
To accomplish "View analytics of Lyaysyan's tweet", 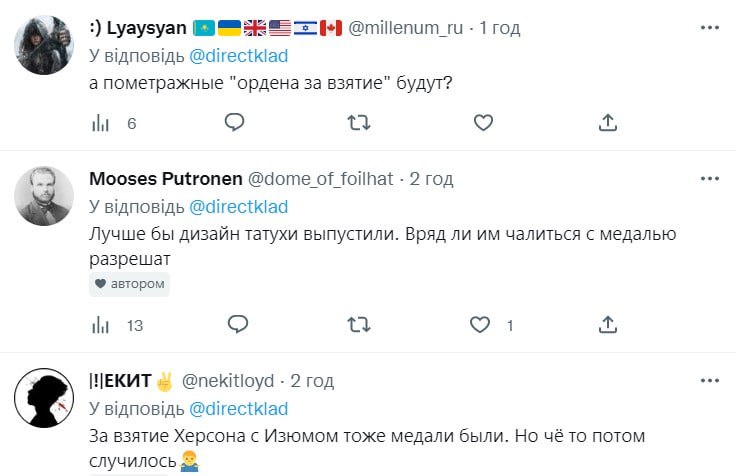I will pyautogui.click(x=101, y=123).
